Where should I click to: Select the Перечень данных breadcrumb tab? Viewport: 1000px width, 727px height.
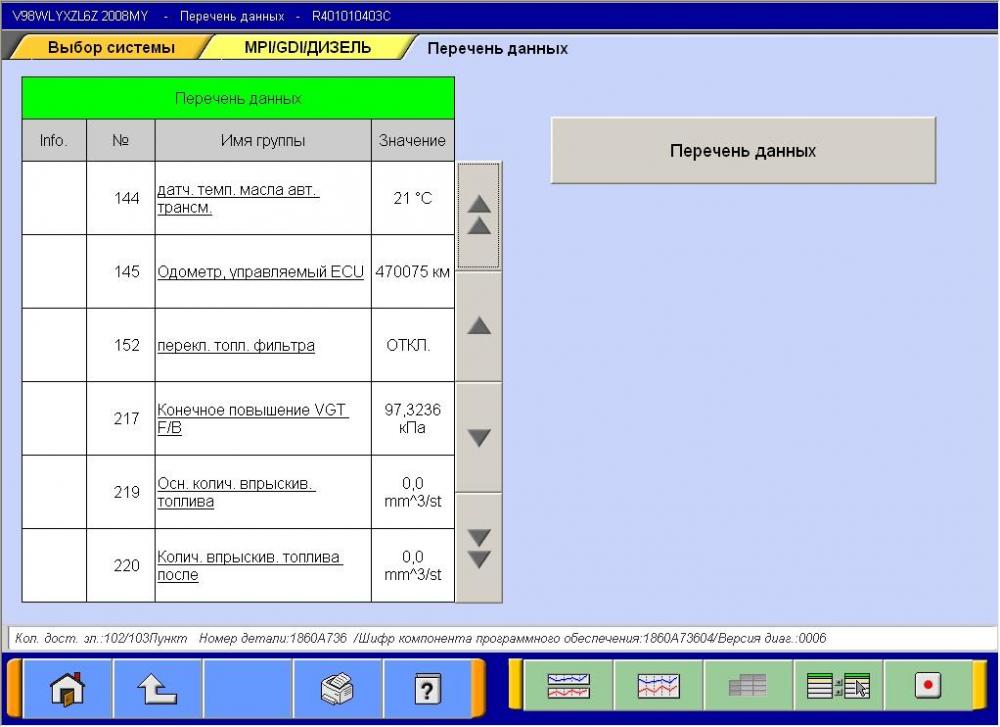click(497, 48)
